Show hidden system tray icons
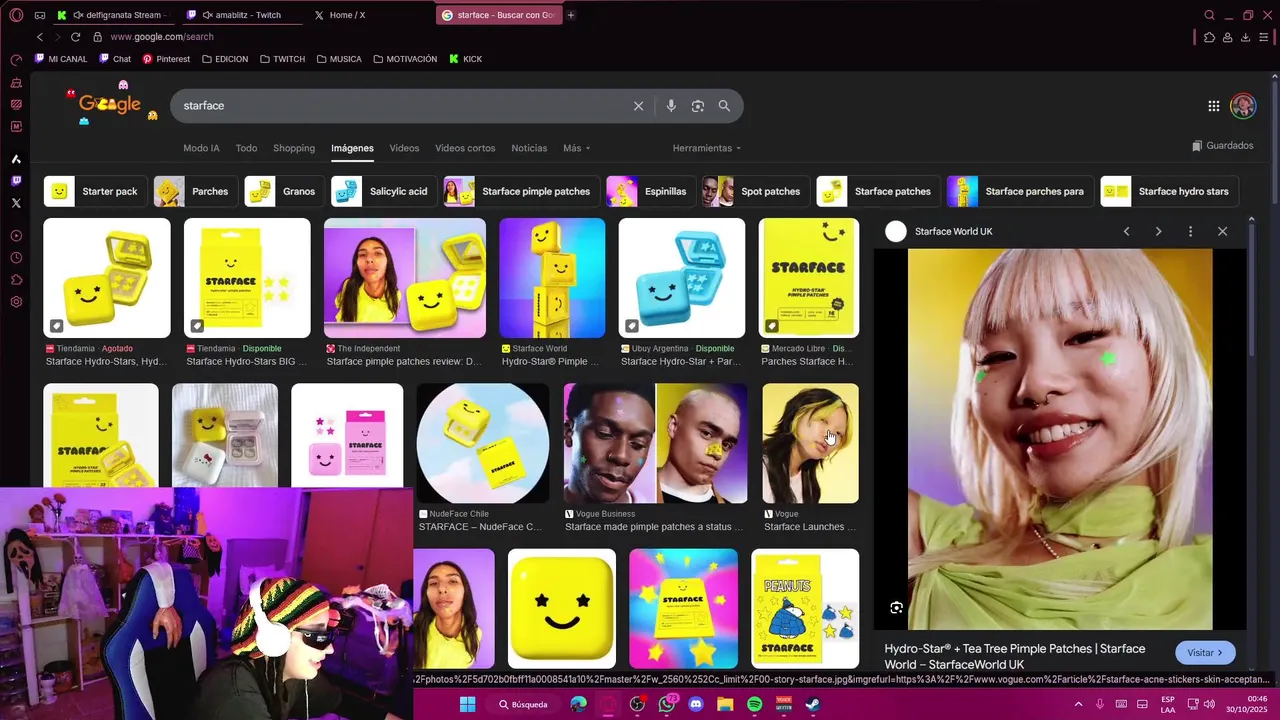This screenshot has width=1280, height=720. (1078, 704)
